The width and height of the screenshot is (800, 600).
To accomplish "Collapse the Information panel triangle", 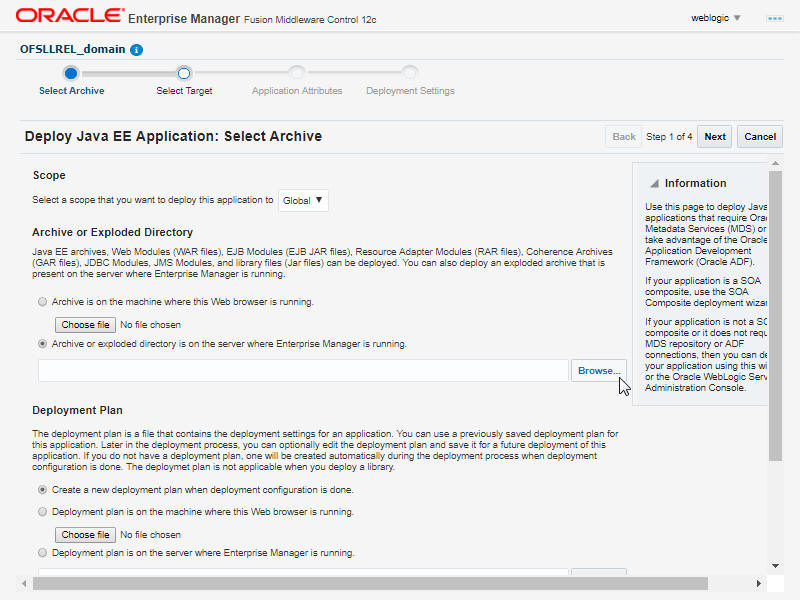I will tap(655, 183).
